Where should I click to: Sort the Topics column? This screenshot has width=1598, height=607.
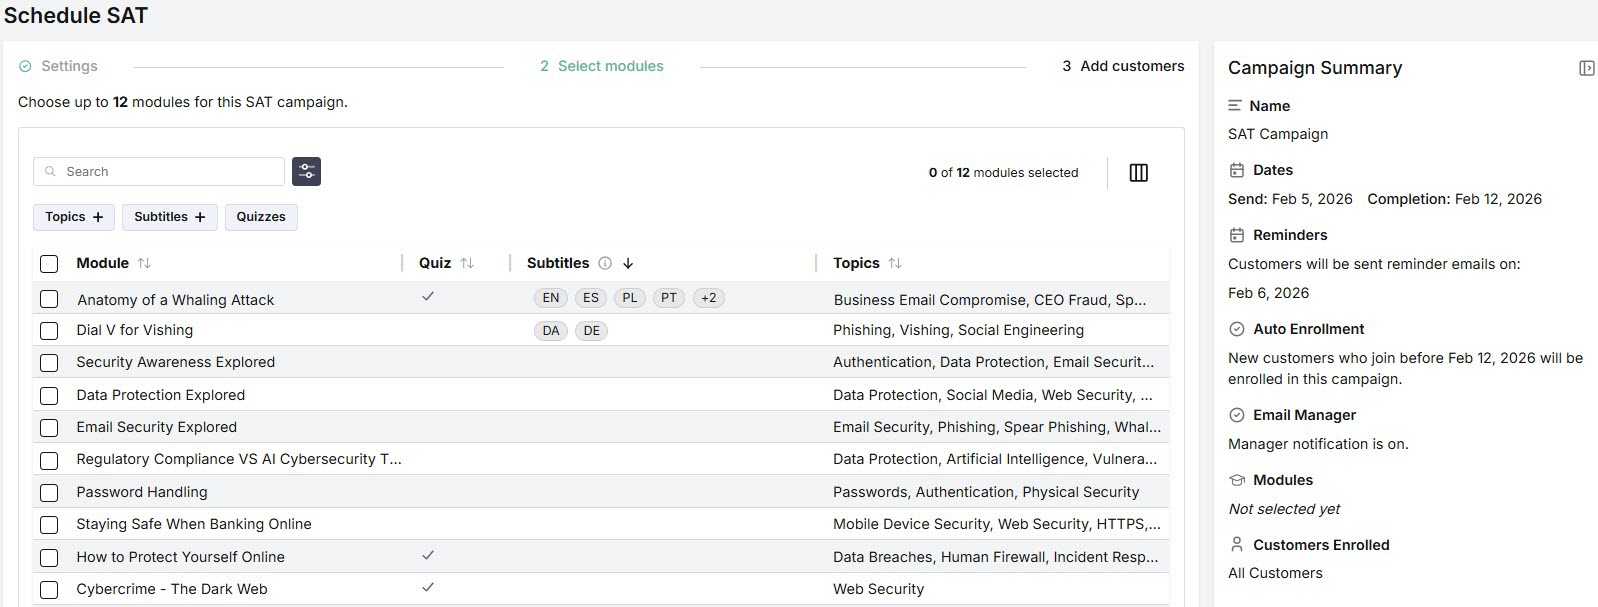(x=895, y=264)
